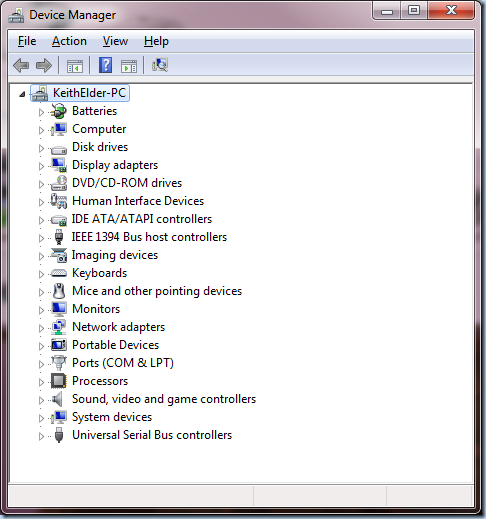Image resolution: width=486 pixels, height=519 pixels.
Task: Click the Show/Hide Action Pane toolbar icon
Action: pos(129,66)
